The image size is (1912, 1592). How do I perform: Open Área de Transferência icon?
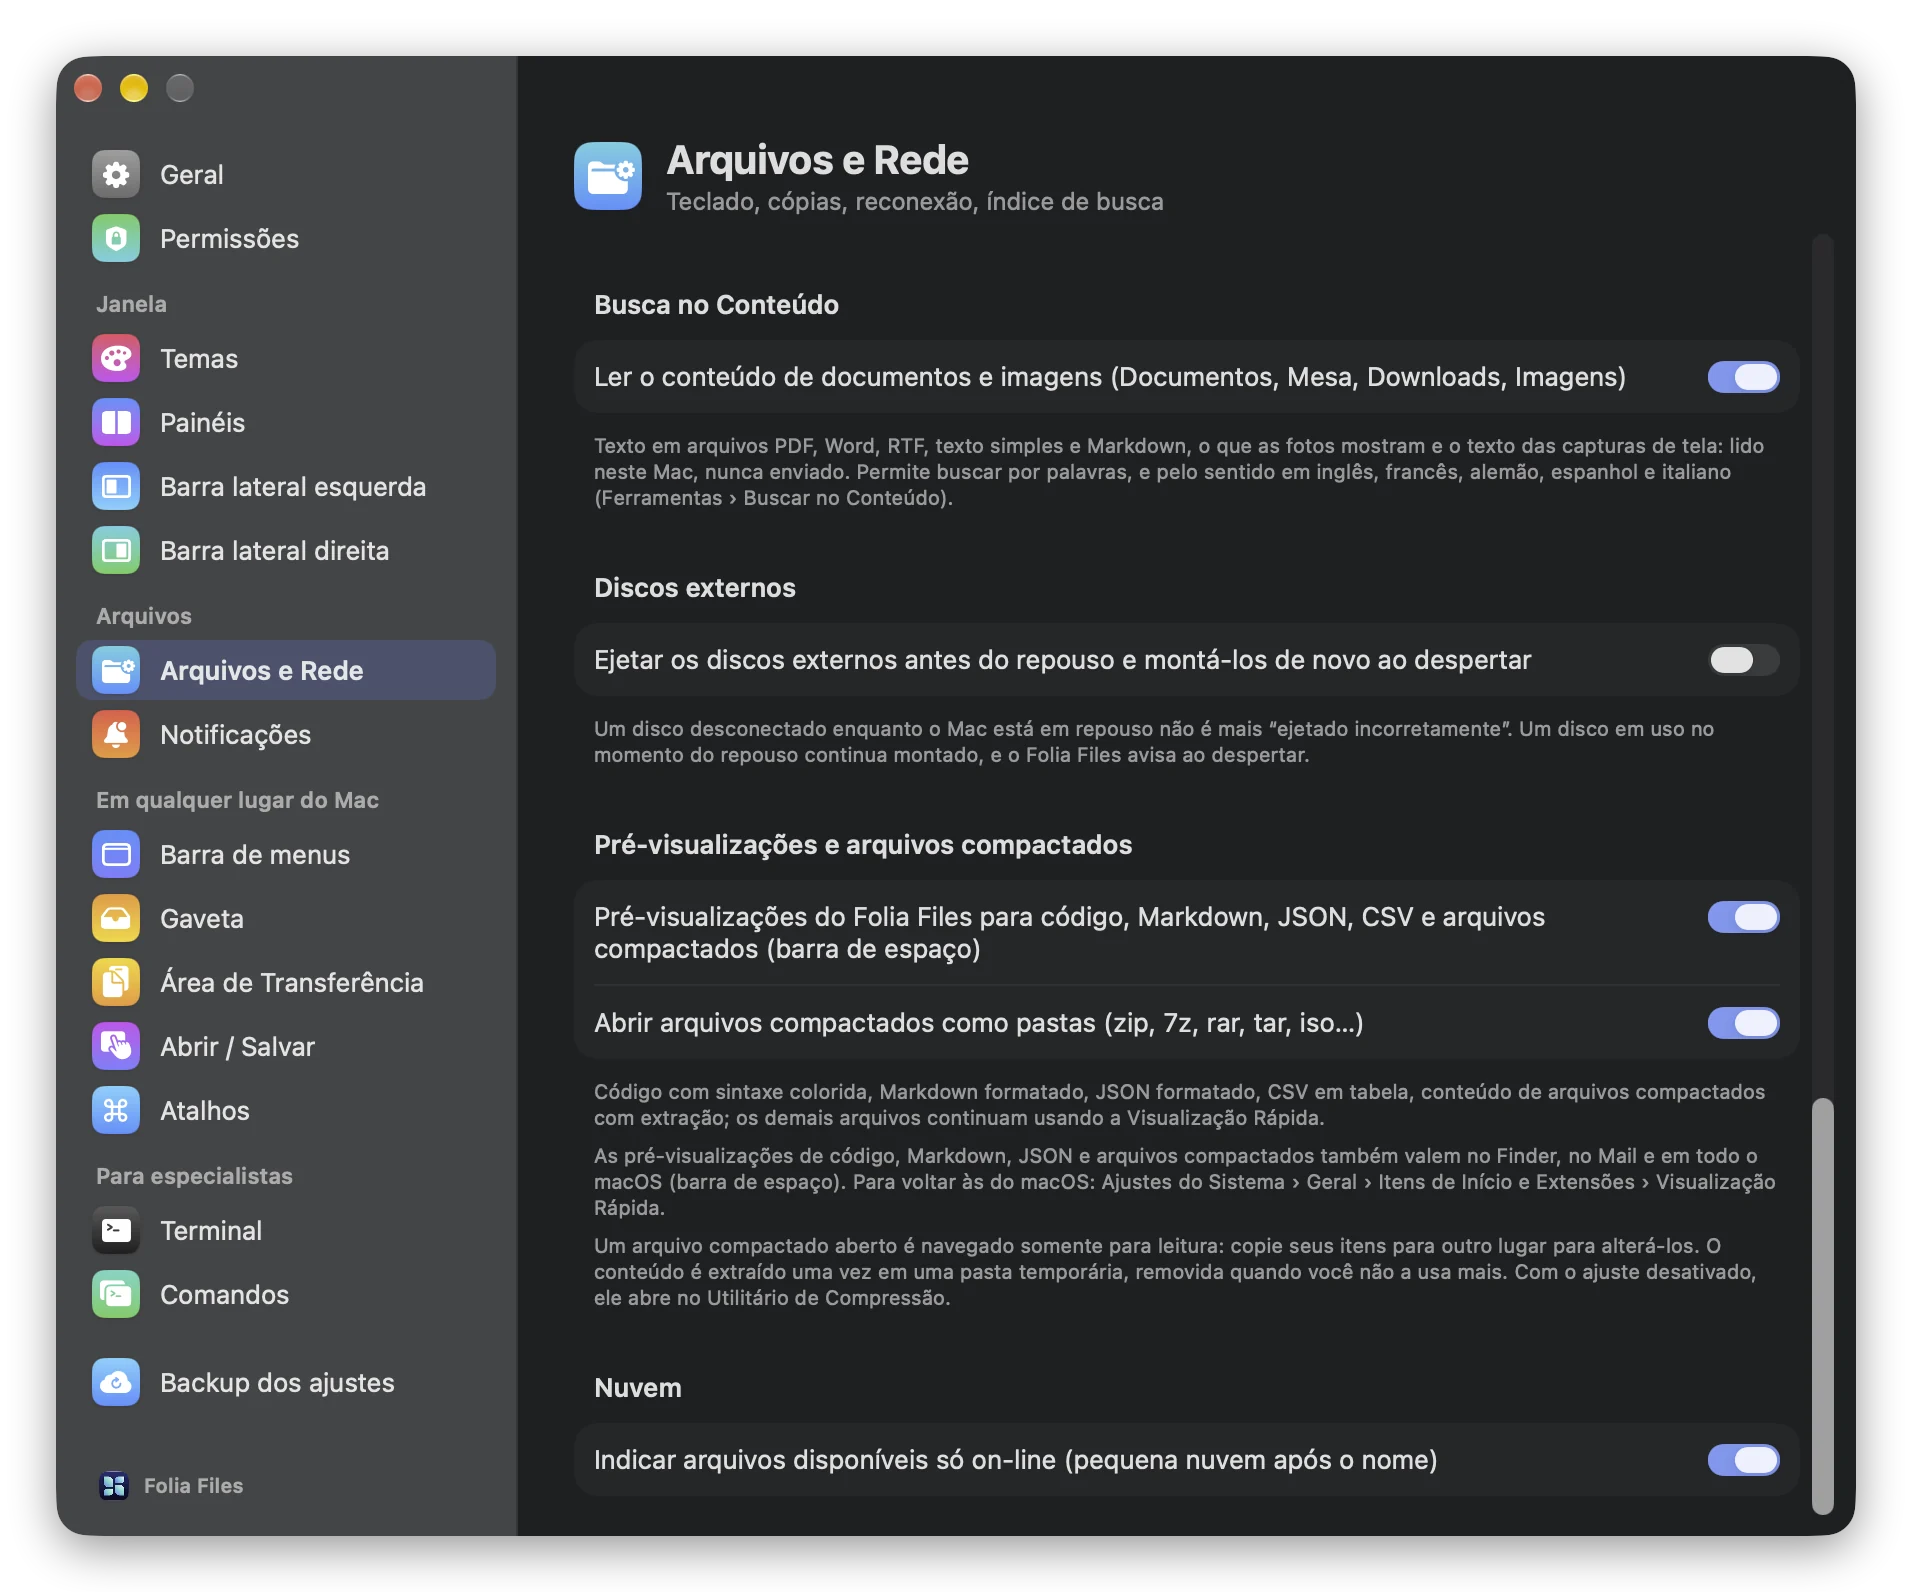point(116,983)
